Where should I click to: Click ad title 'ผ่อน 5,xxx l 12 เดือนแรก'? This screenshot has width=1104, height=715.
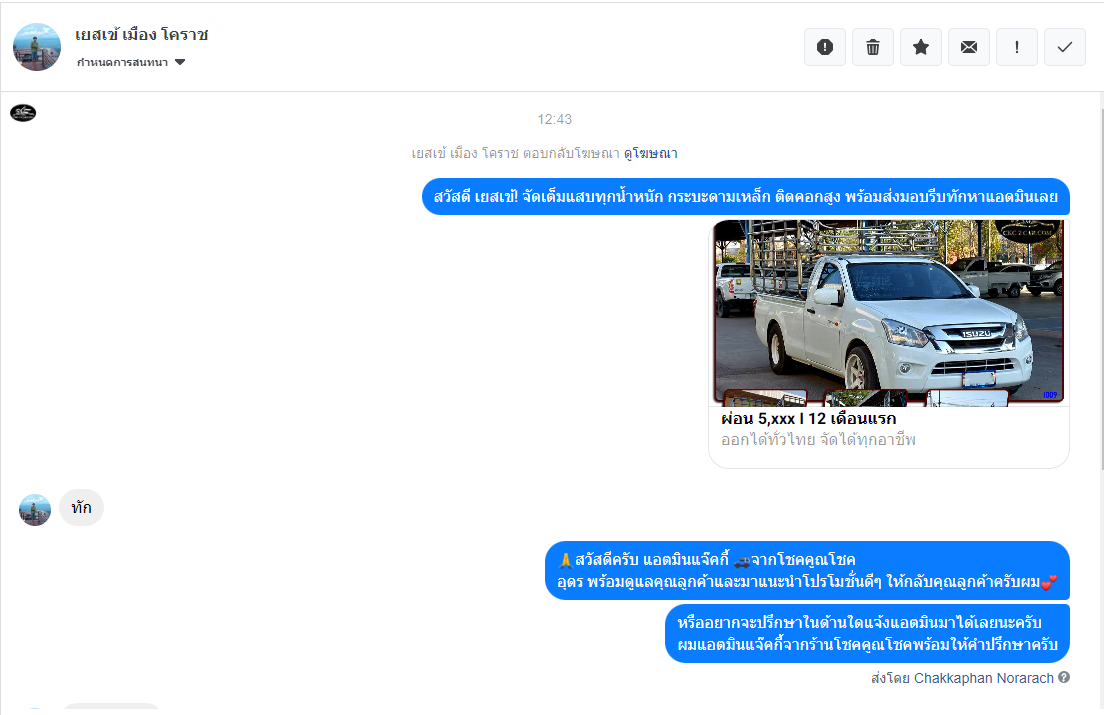coord(808,419)
